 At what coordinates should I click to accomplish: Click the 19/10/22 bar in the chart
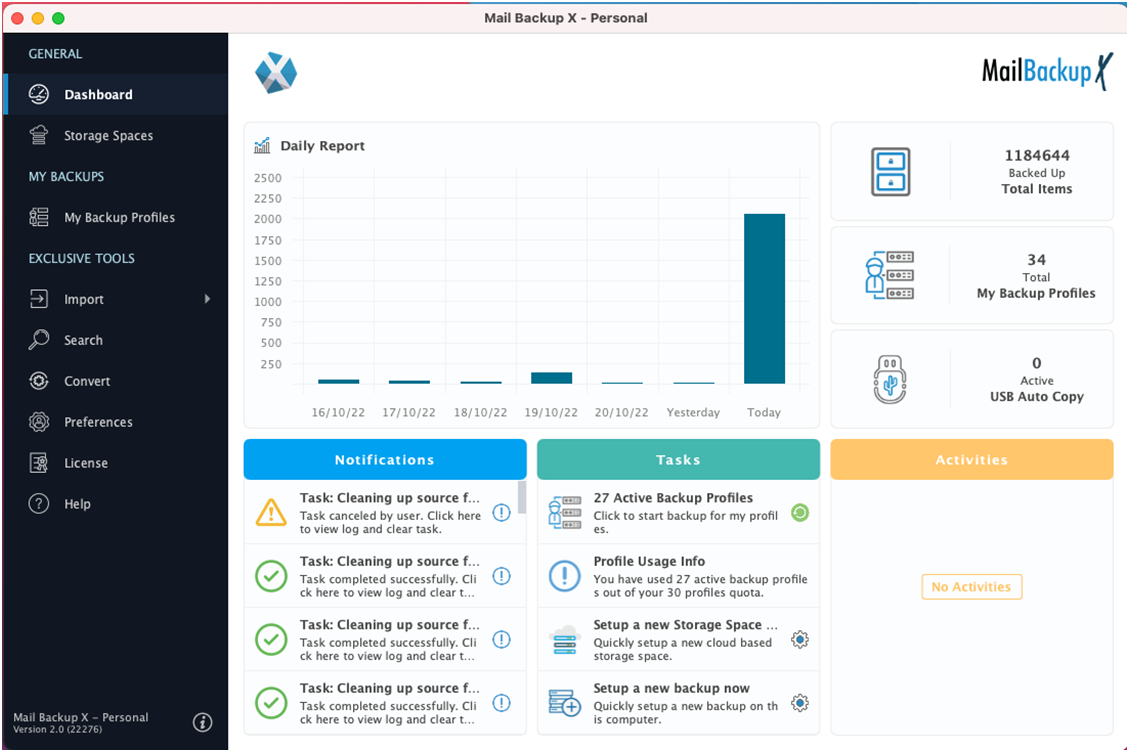click(552, 378)
